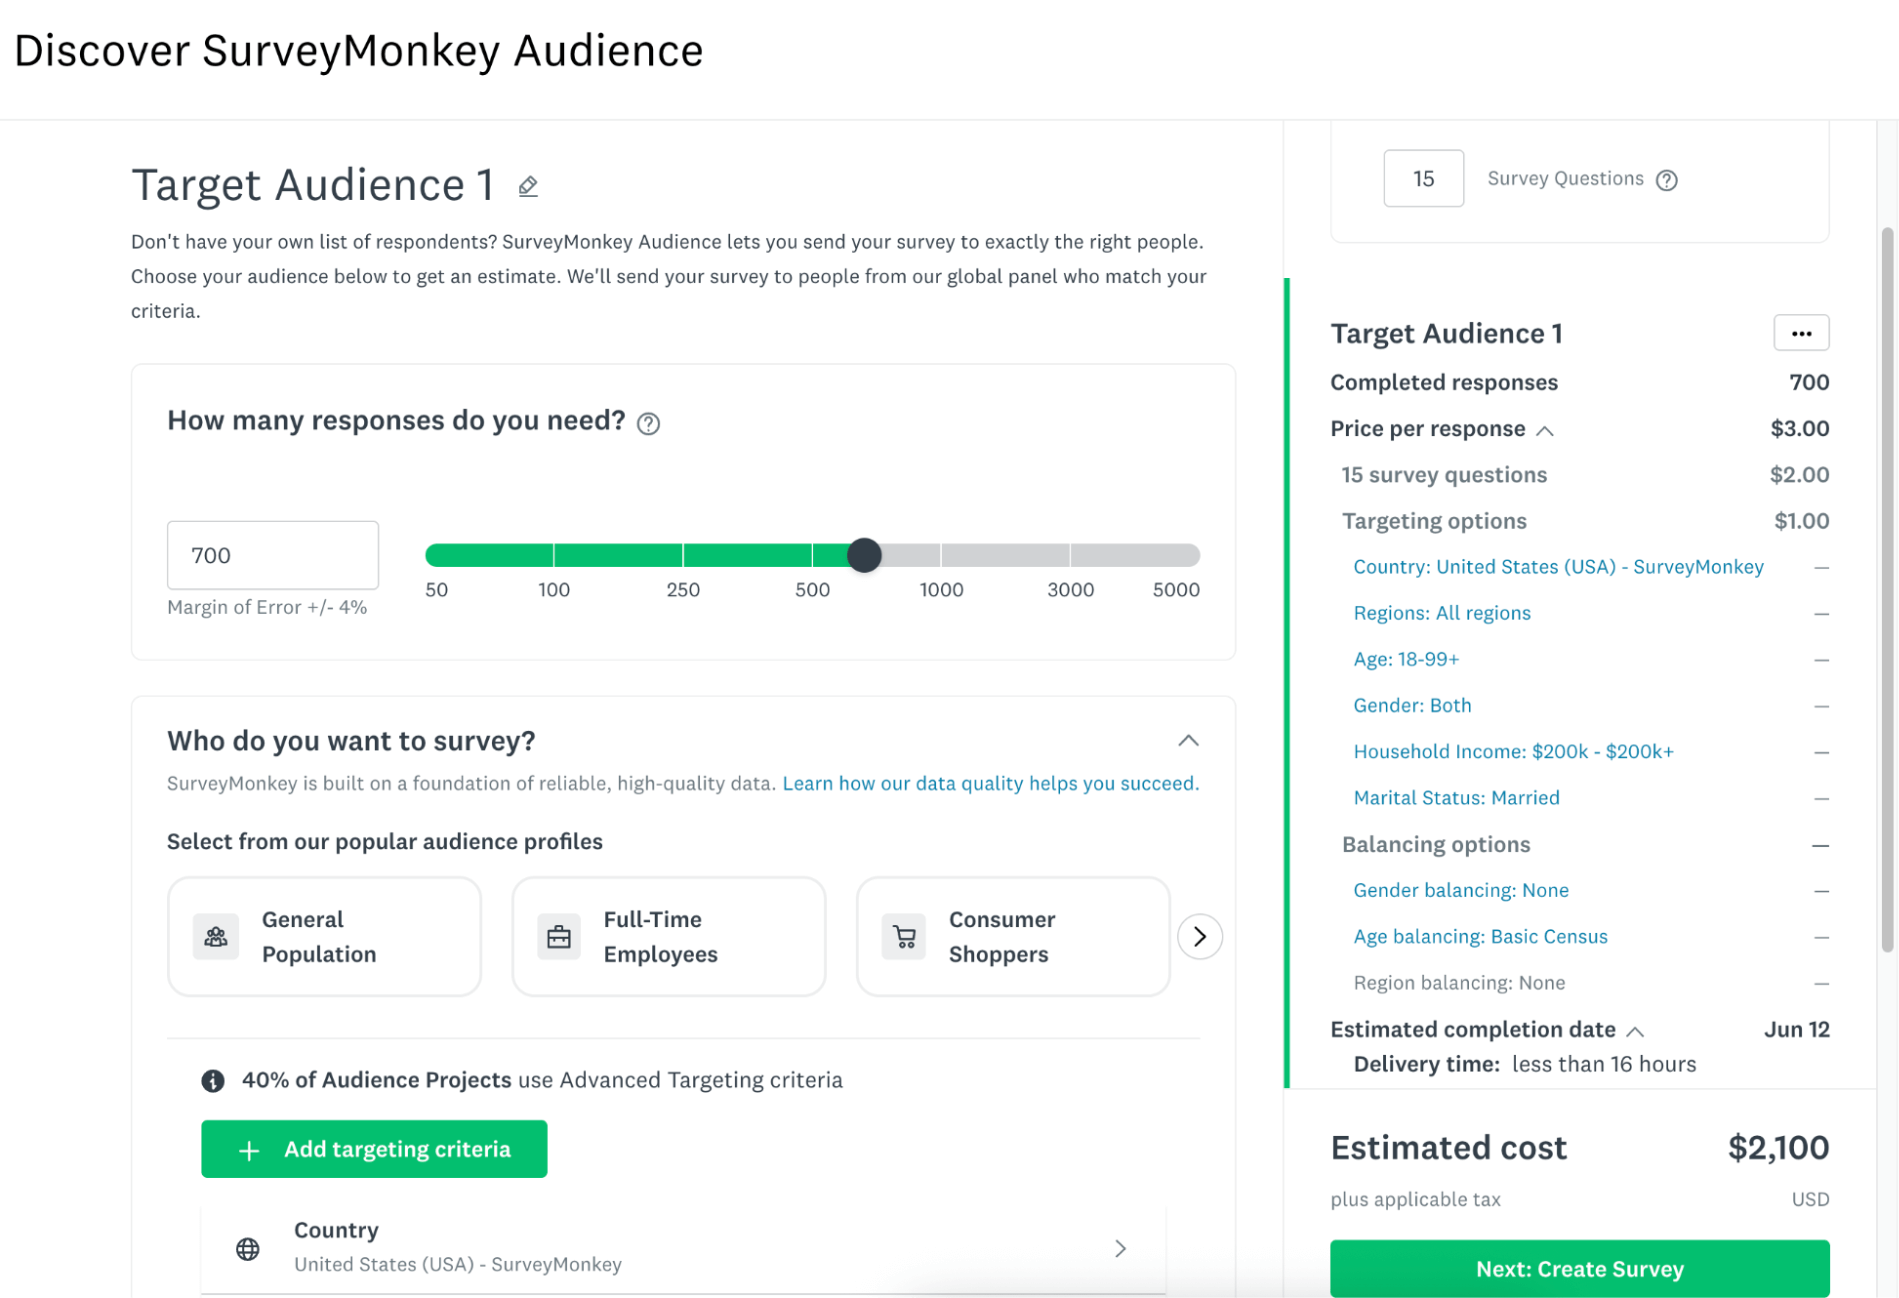
Task: Click the 500 slider label
Action: [x=812, y=590]
